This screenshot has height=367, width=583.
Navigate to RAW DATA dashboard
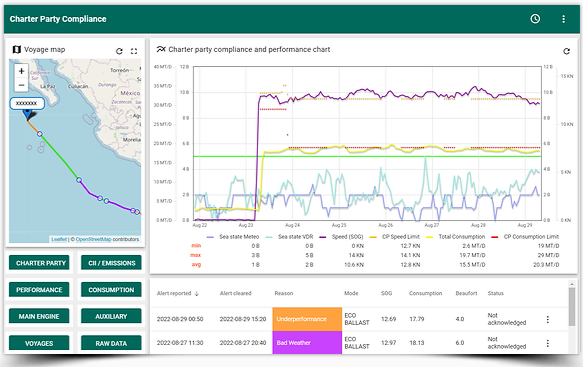(x=111, y=343)
